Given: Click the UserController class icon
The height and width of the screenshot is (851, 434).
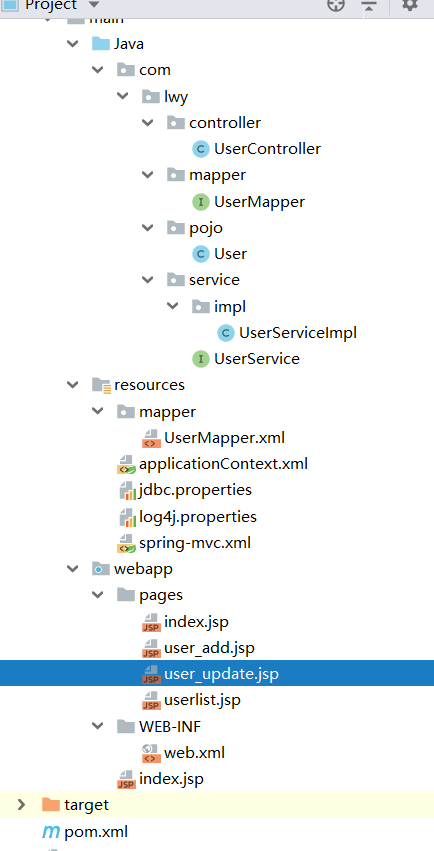Looking at the screenshot, I should click(201, 149).
